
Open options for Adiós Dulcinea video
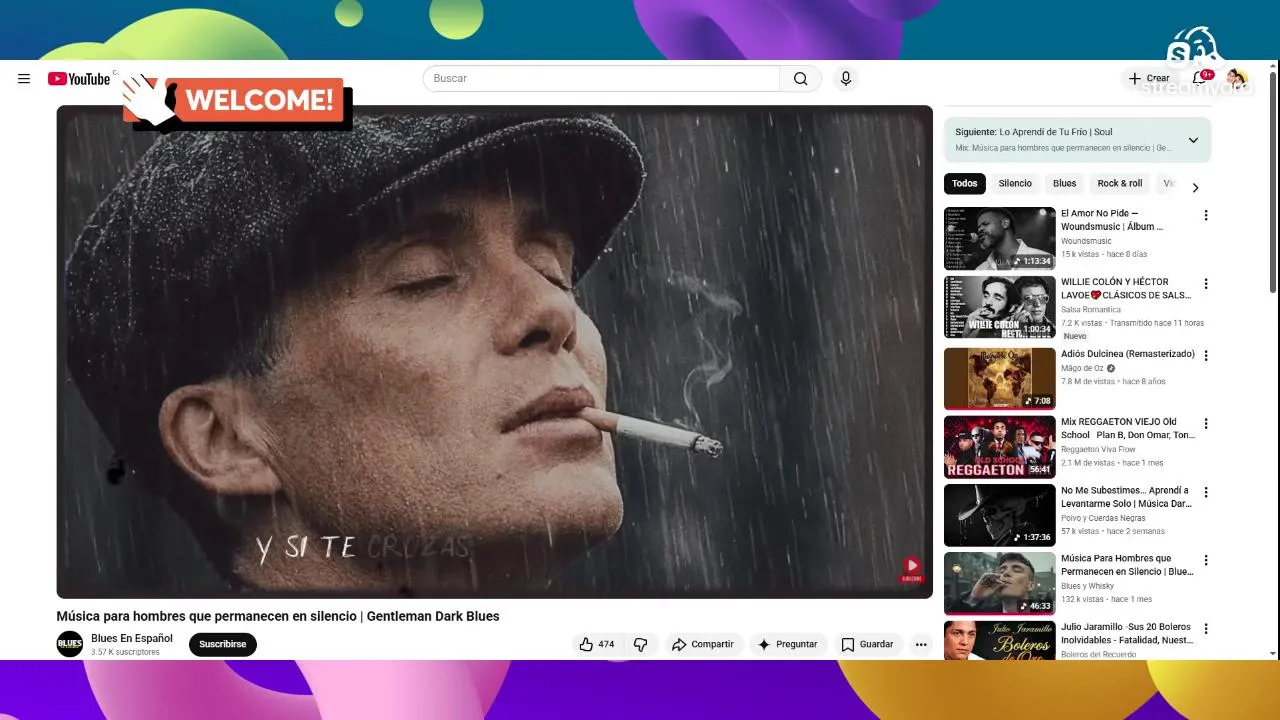click(x=1206, y=356)
